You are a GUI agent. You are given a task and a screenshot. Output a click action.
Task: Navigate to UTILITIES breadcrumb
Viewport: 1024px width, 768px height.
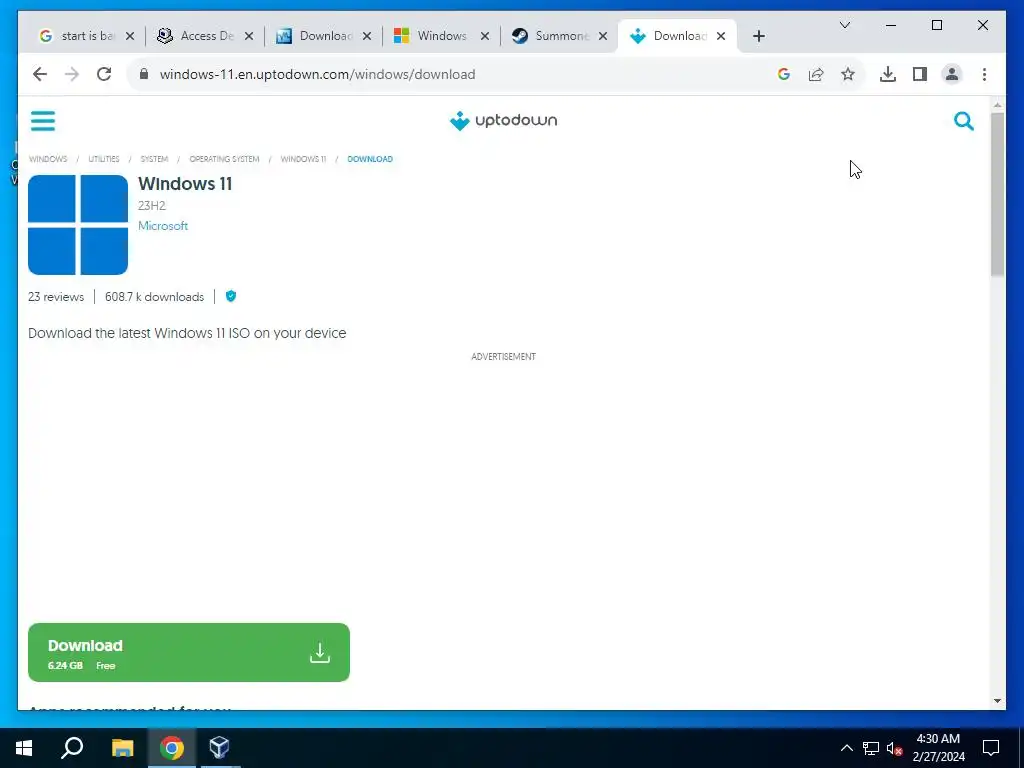[x=104, y=159]
